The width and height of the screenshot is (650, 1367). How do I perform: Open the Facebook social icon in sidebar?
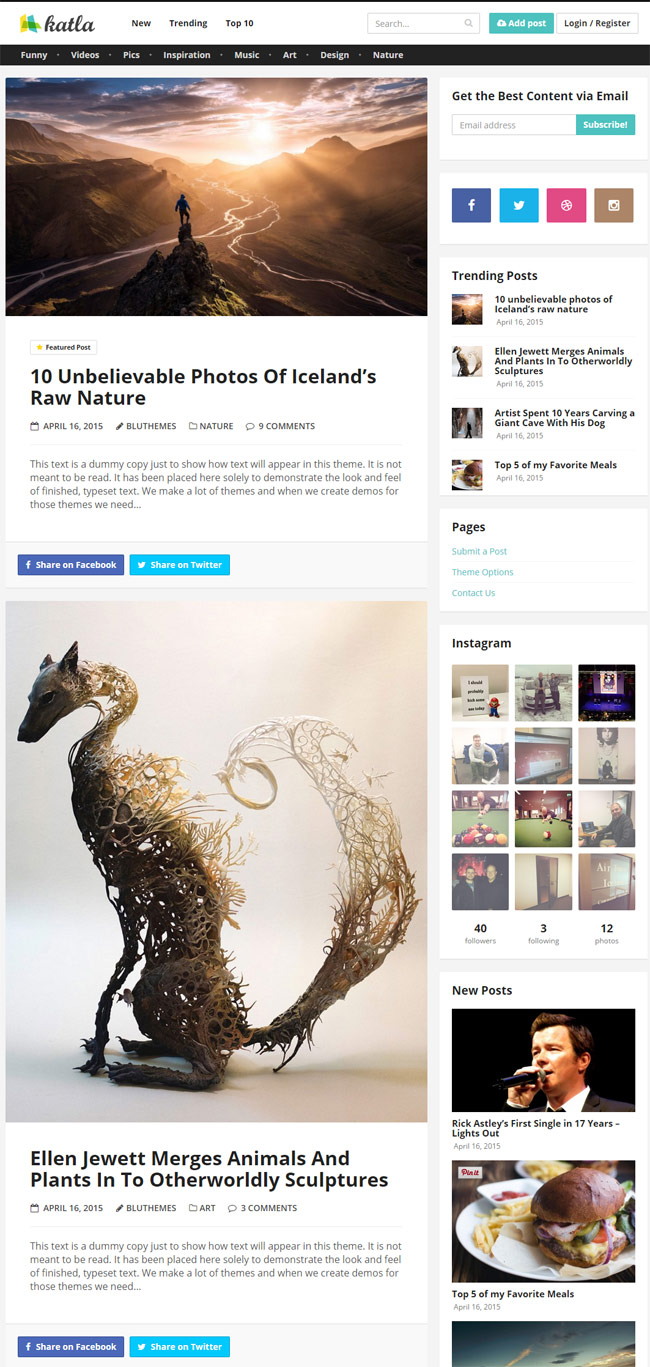[471, 205]
